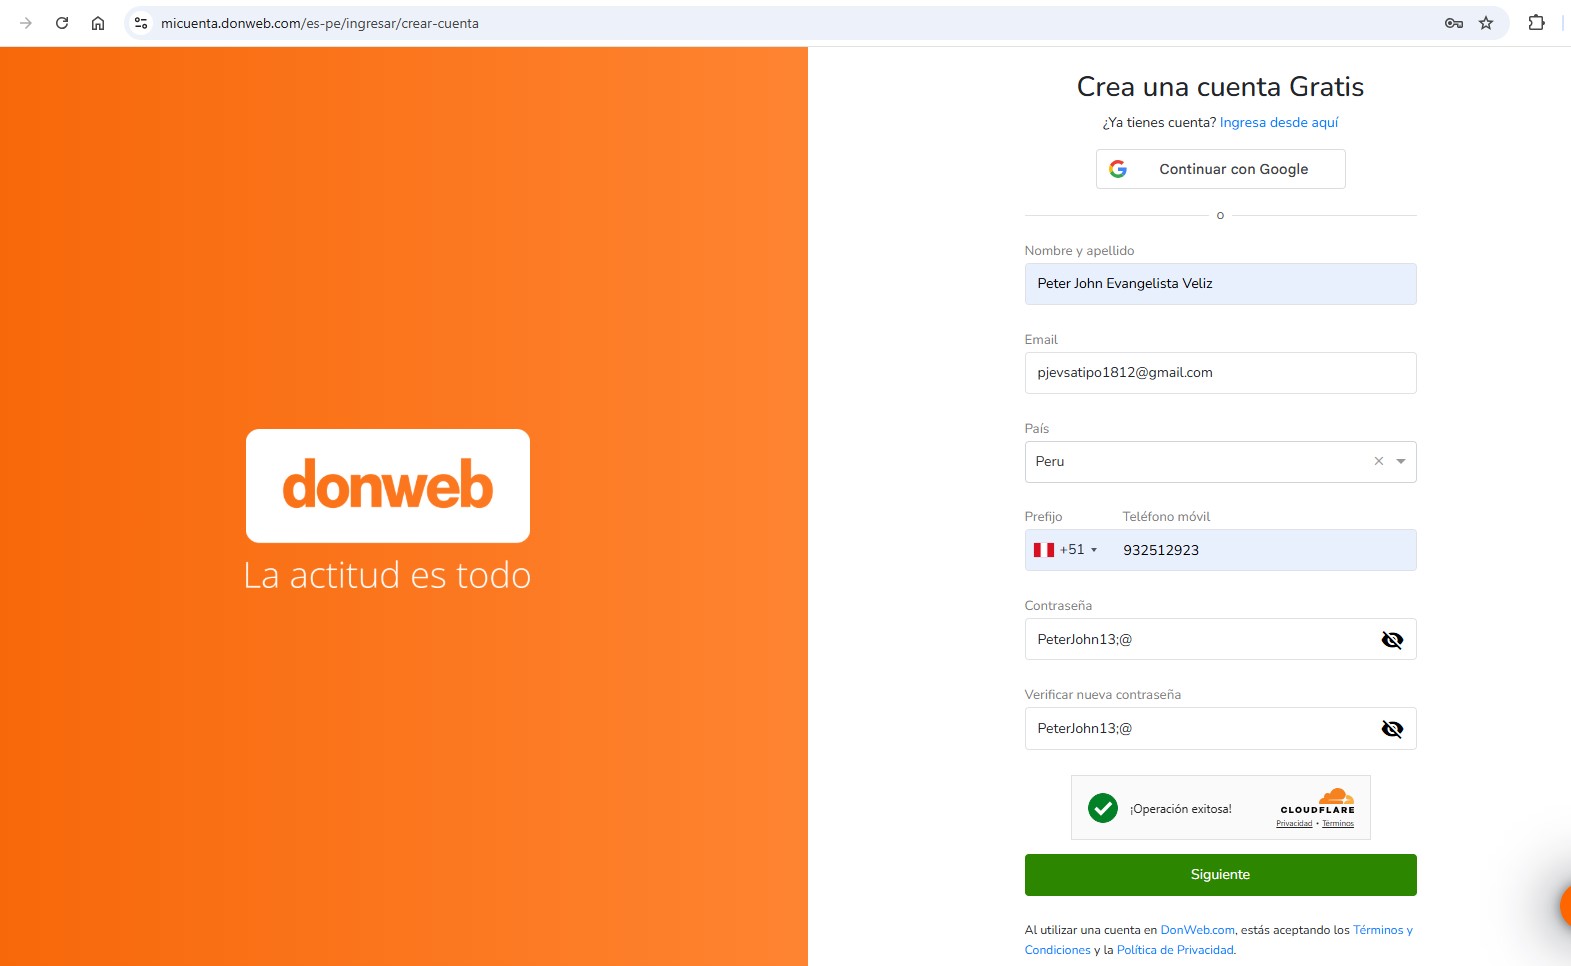Click the green Siguiente button

1221,875
